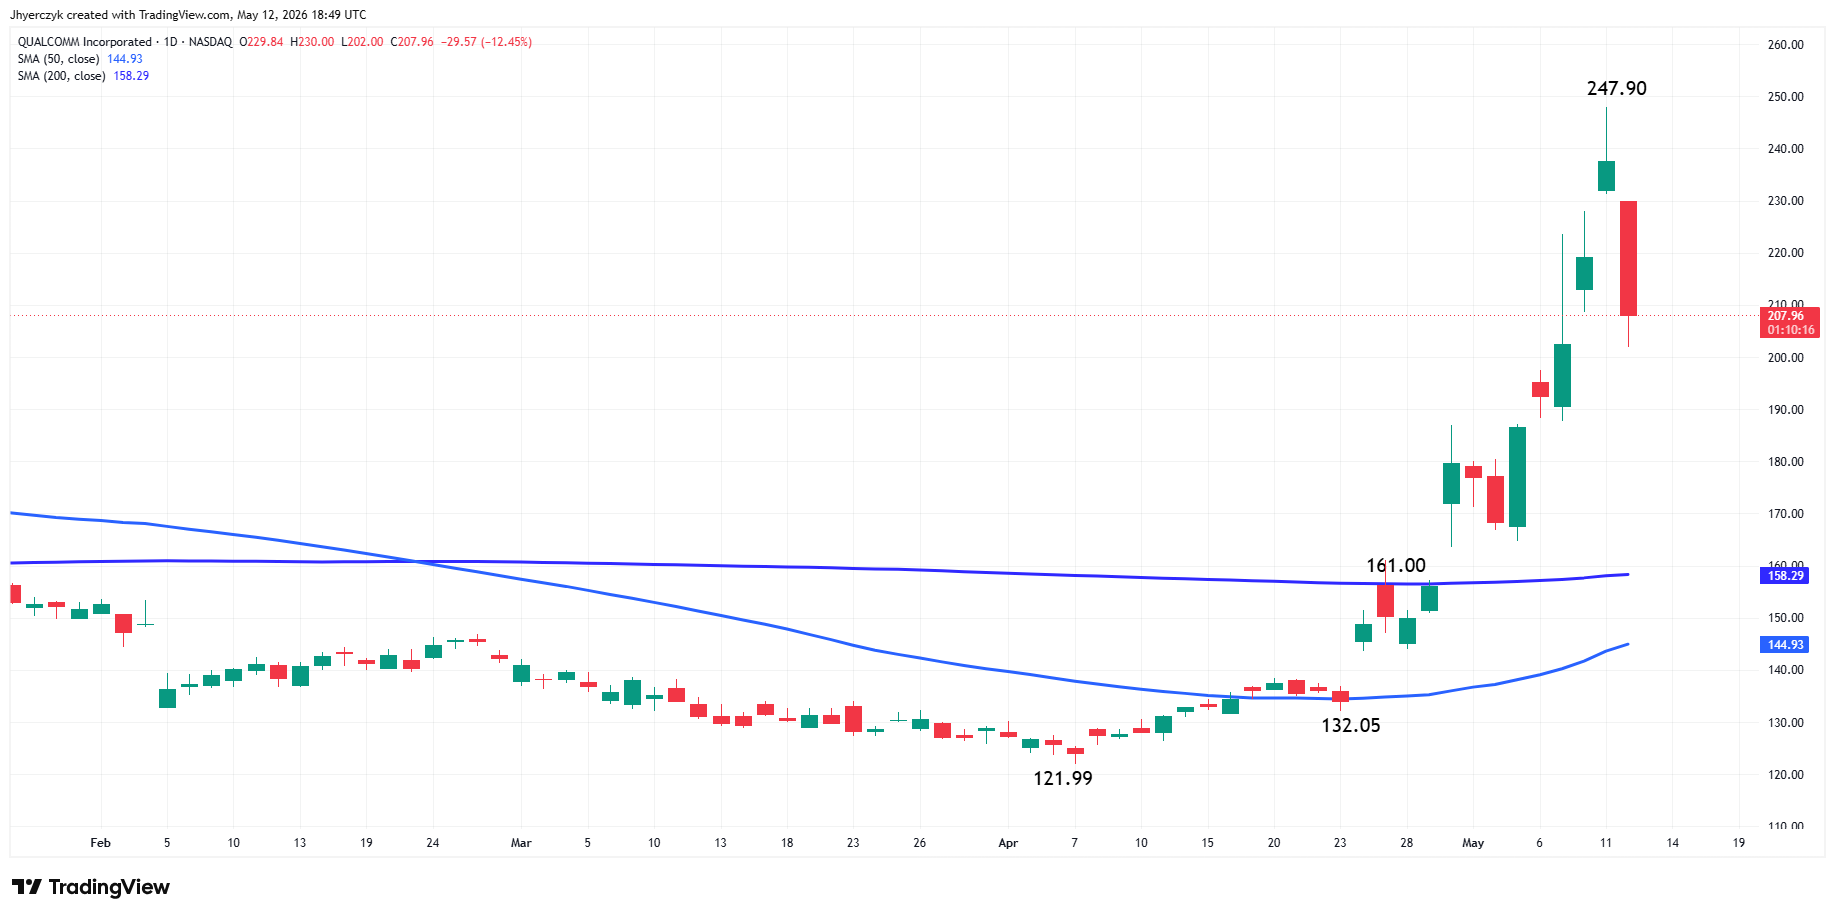
Task: Select the SMA (50, close) indicator label
Action: click(59, 59)
